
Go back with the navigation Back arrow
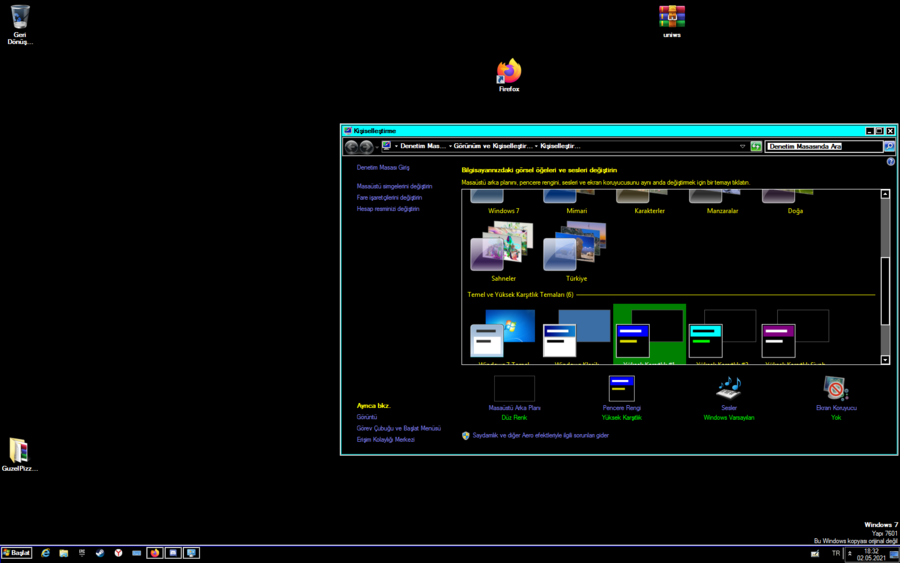[351, 147]
